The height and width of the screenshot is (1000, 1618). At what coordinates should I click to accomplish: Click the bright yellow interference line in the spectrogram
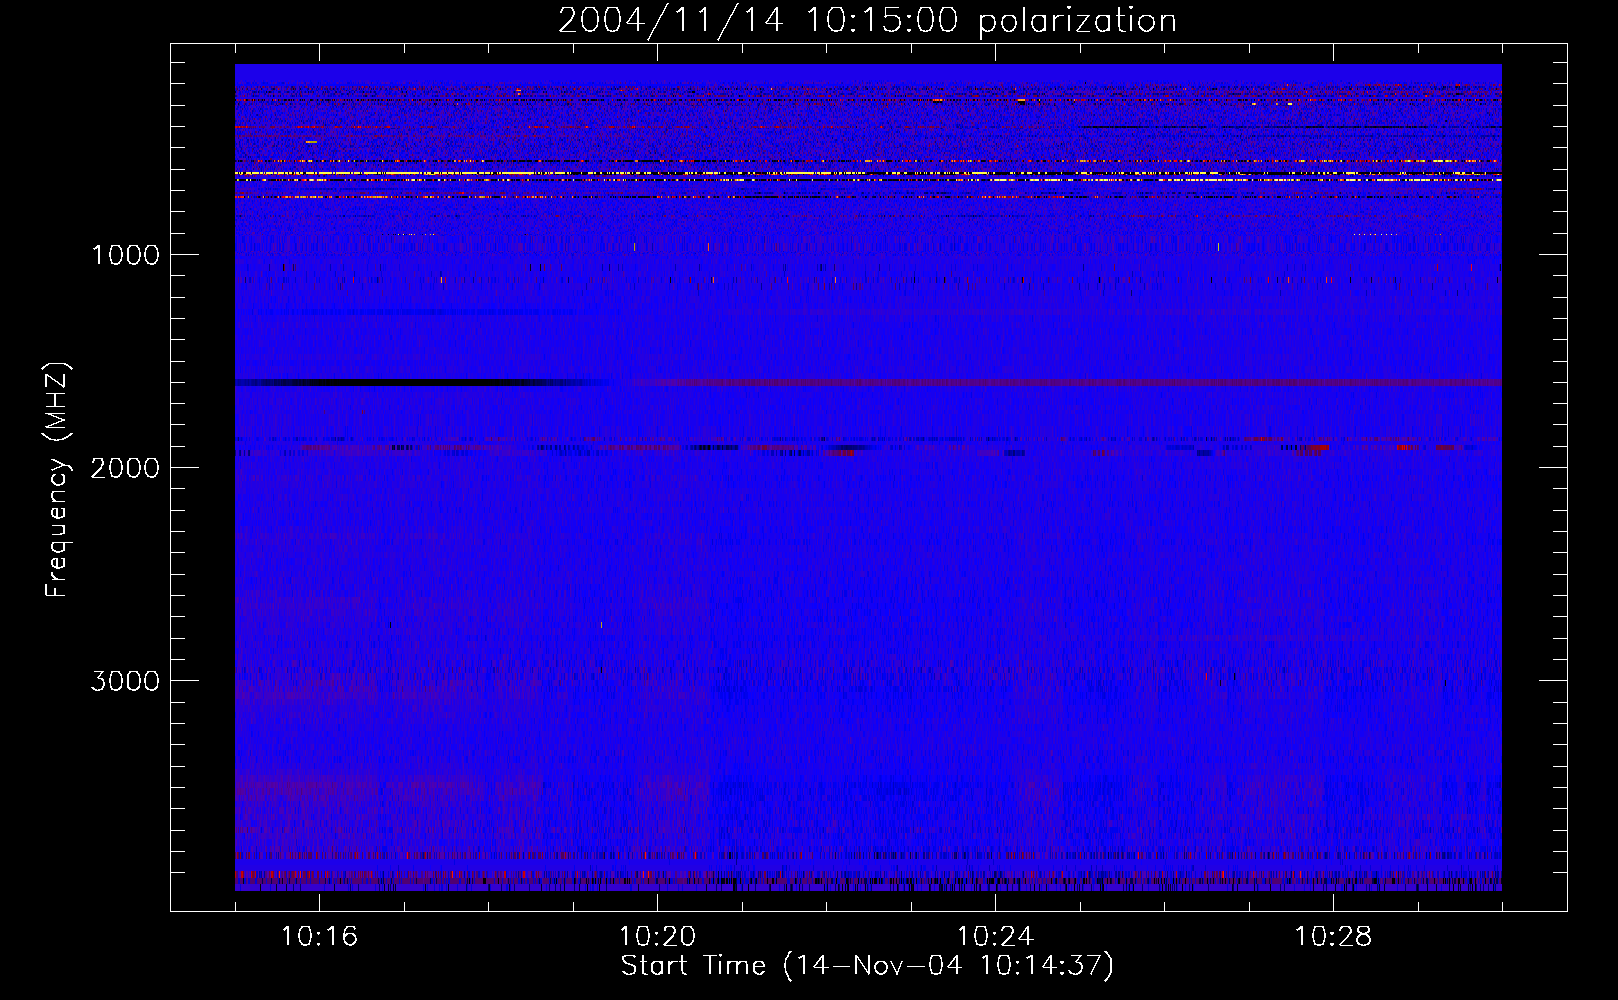(868, 174)
